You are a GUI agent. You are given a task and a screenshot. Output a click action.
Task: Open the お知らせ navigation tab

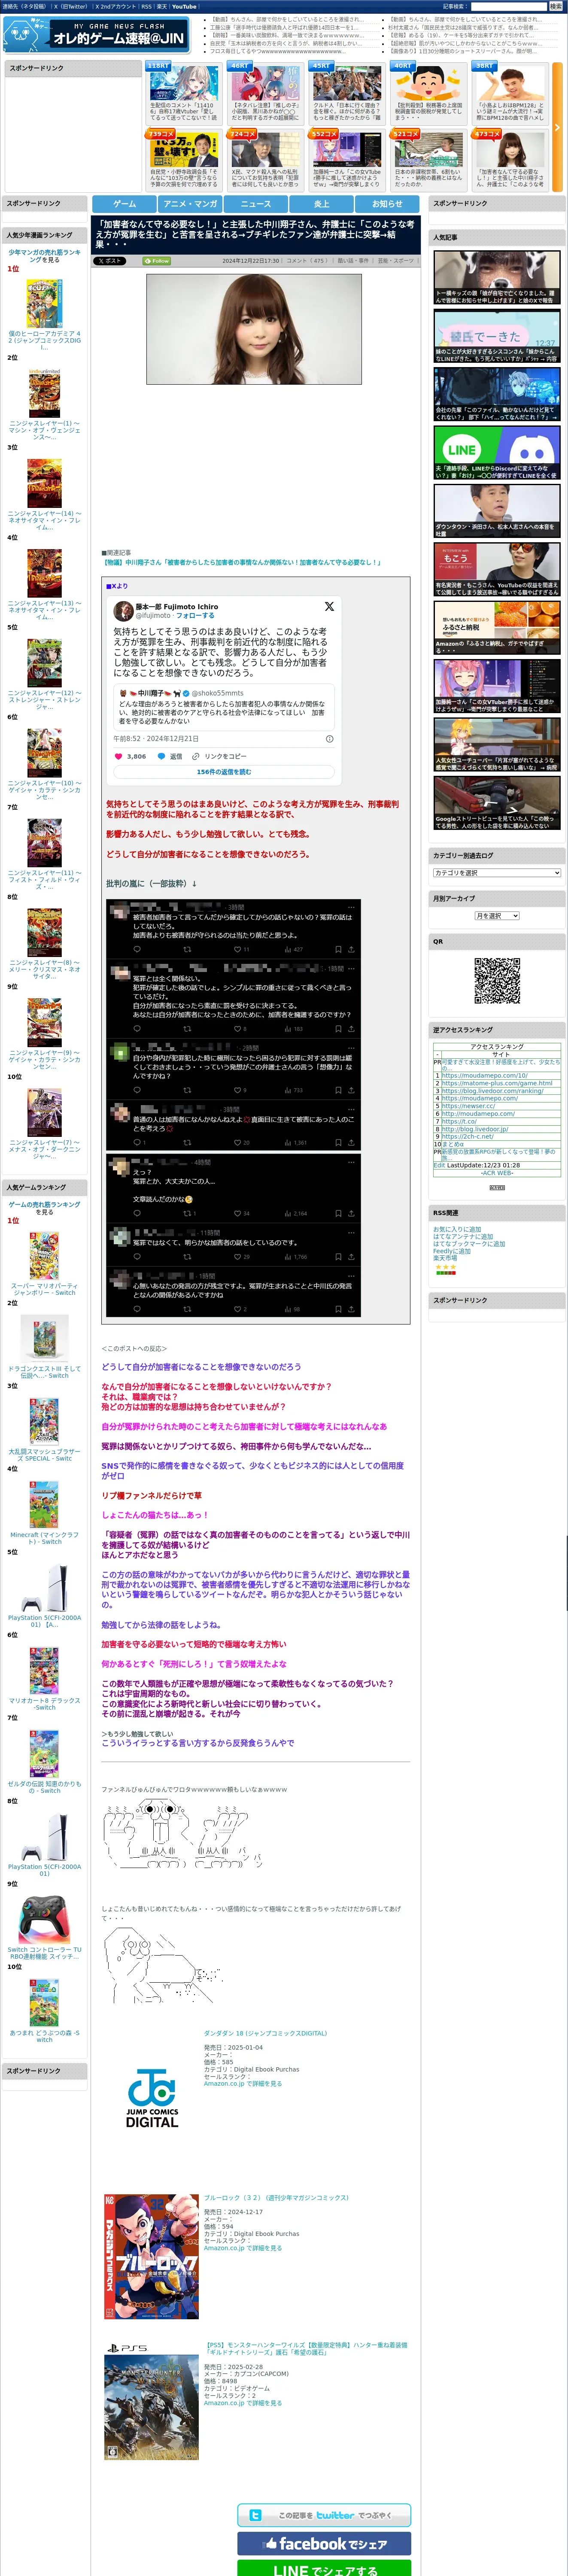pyautogui.click(x=387, y=203)
